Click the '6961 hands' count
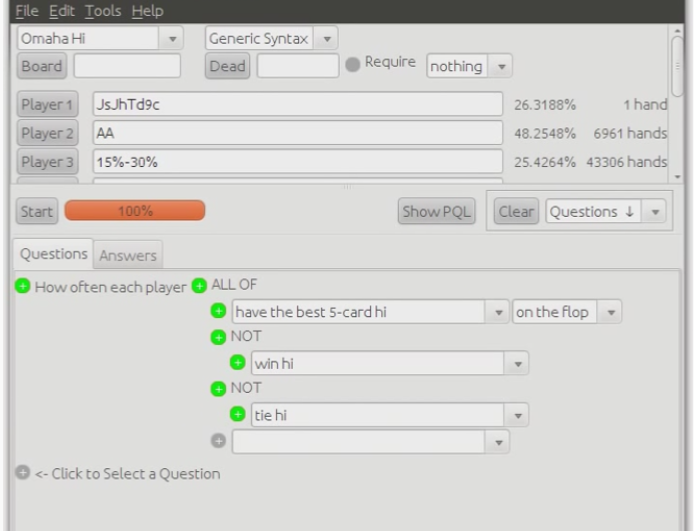 [630, 133]
